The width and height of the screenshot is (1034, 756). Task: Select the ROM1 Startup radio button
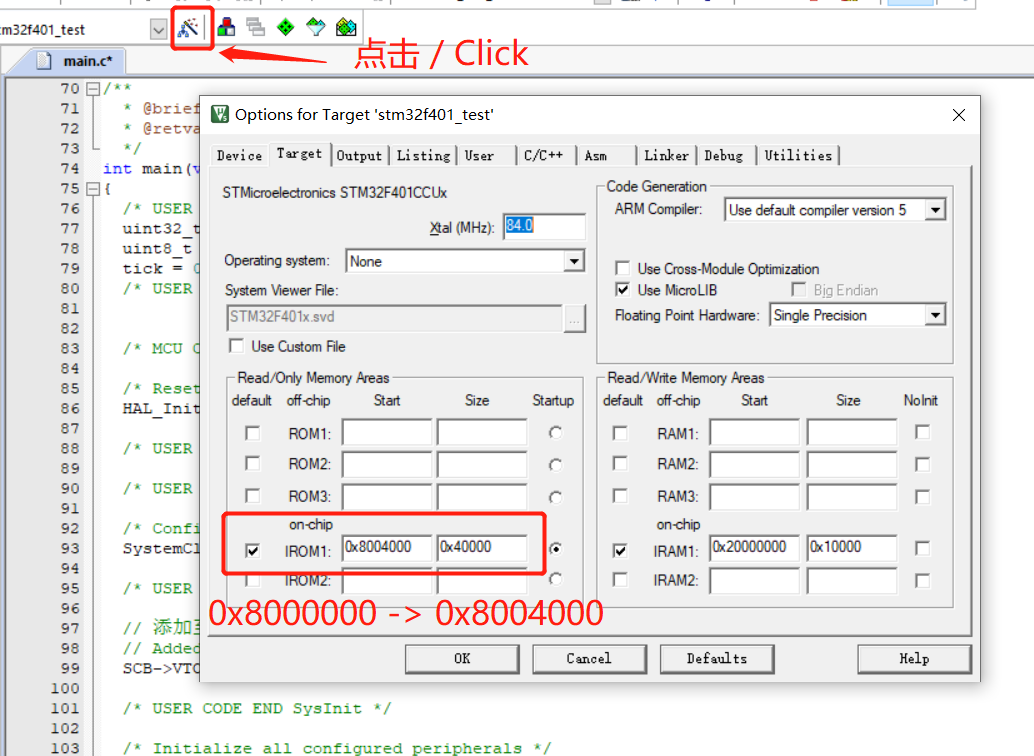coord(556,433)
